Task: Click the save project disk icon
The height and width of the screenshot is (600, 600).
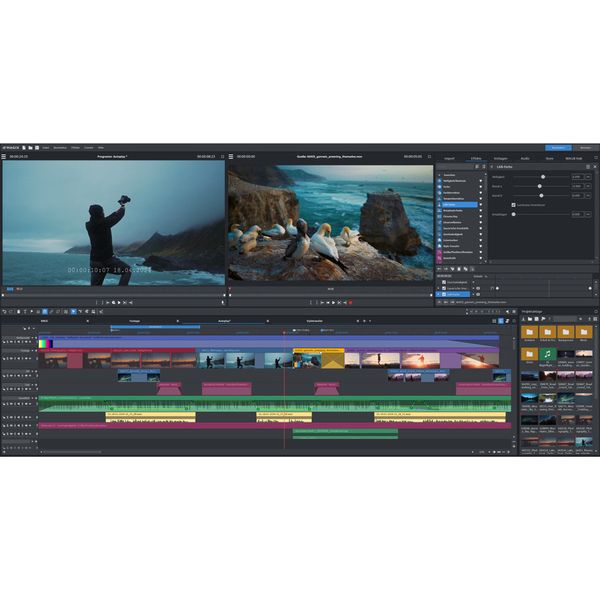Action: (x=37, y=148)
